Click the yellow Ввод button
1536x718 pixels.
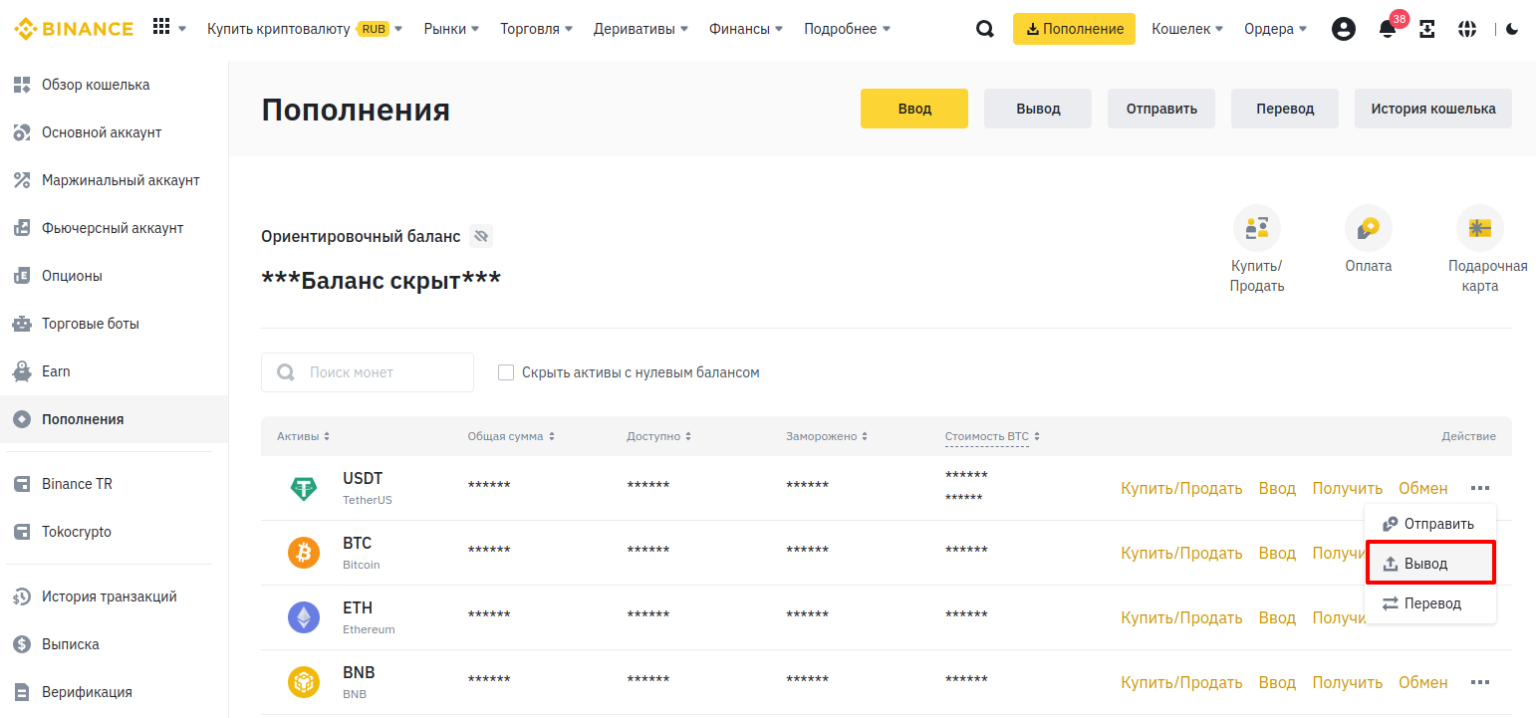coord(914,109)
